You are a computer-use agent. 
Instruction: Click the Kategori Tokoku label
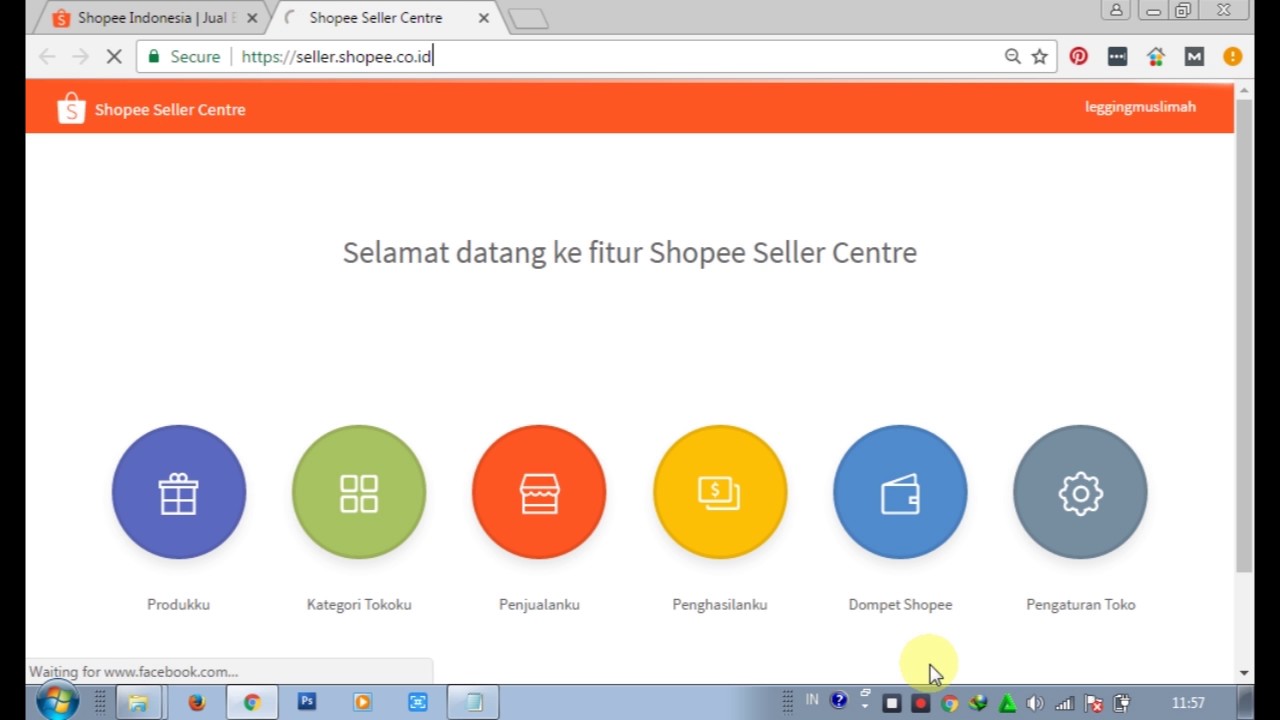pos(359,604)
